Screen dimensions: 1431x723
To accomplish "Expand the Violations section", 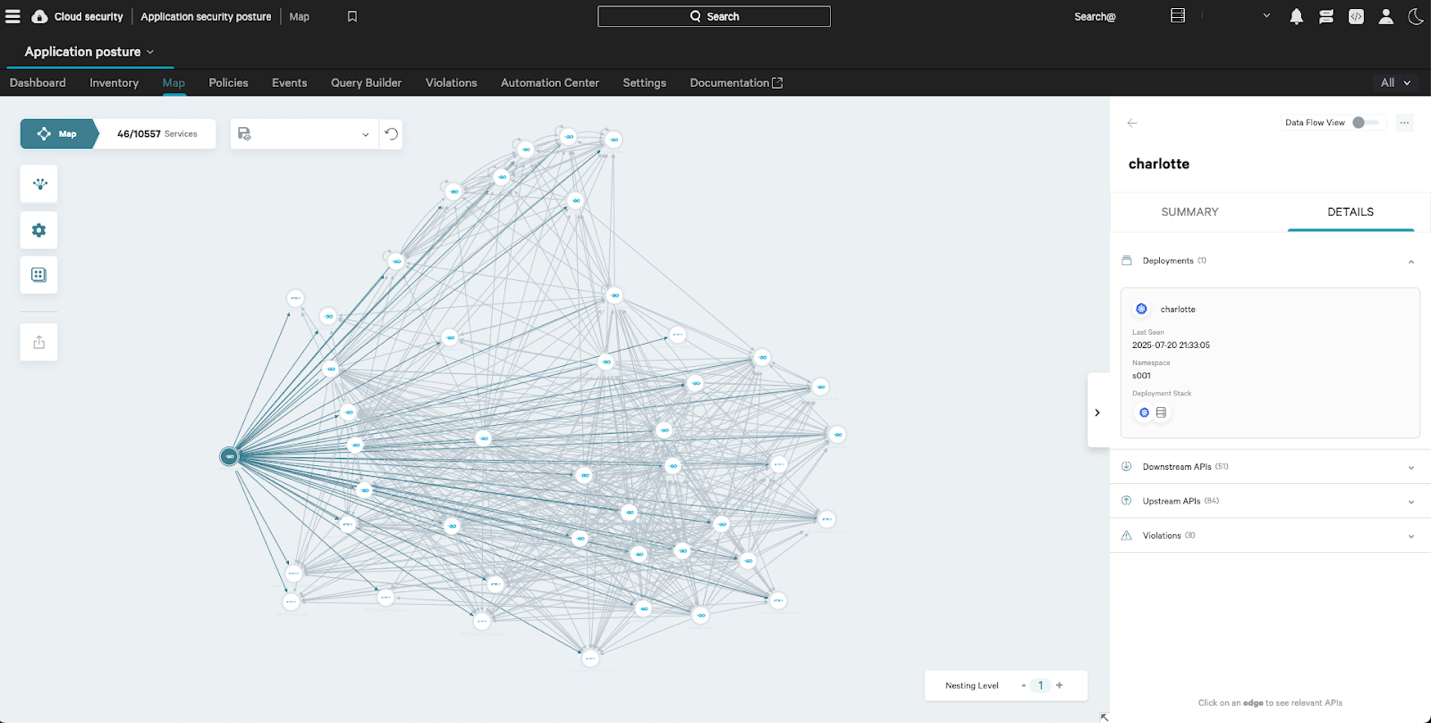I will (x=1411, y=536).
